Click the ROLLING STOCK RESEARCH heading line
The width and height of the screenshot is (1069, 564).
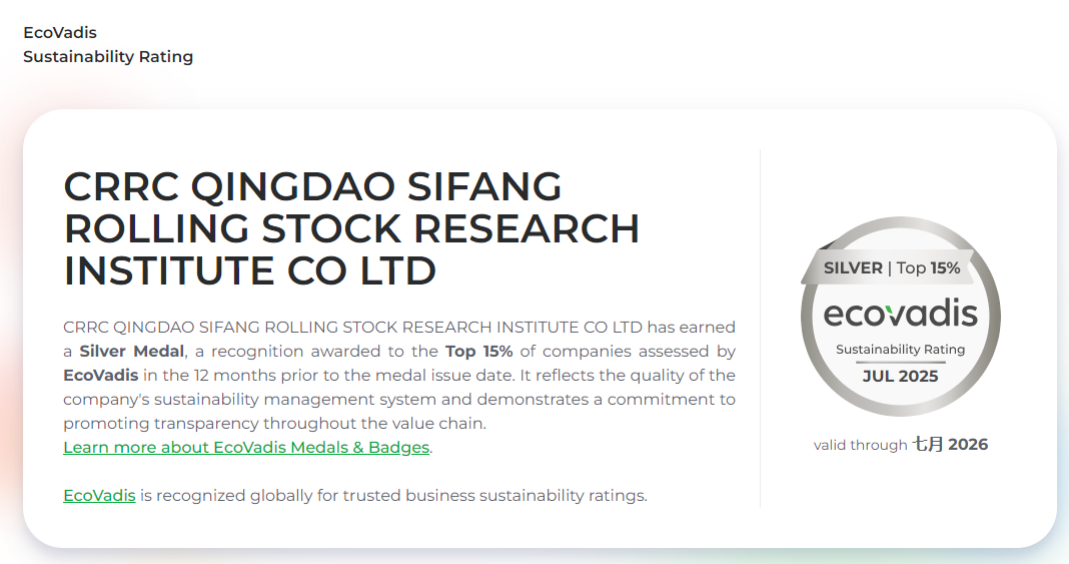[351, 229]
